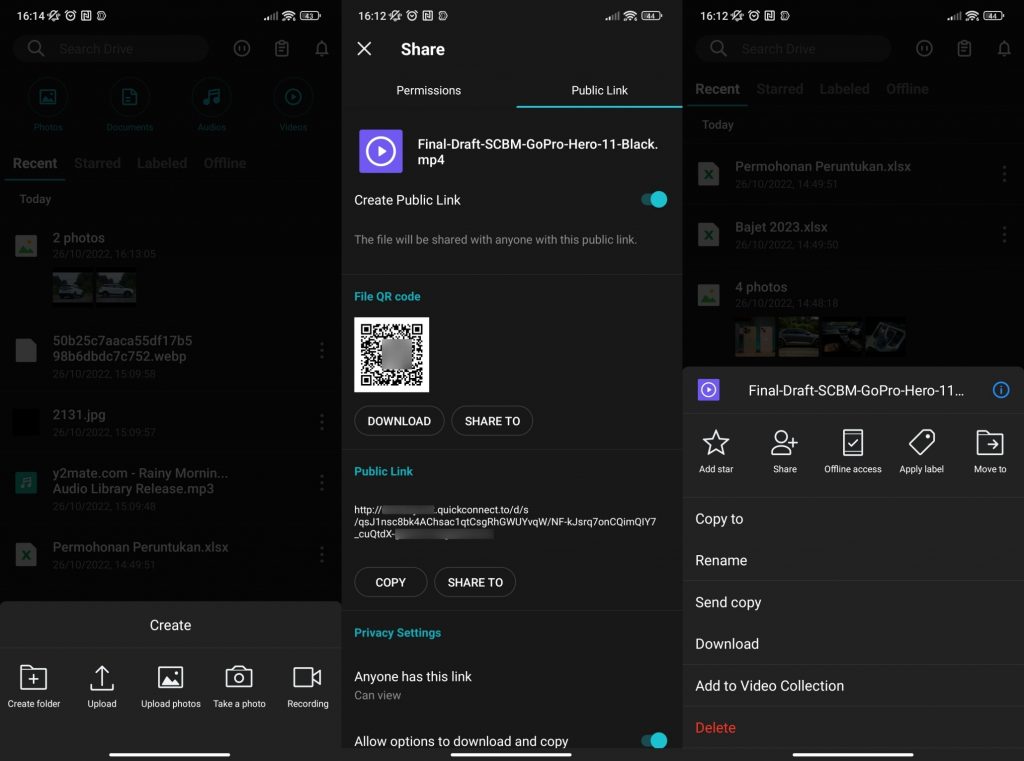Tap notification bell in left screen
The width and height of the screenshot is (1024, 761).
[x=321, y=49]
